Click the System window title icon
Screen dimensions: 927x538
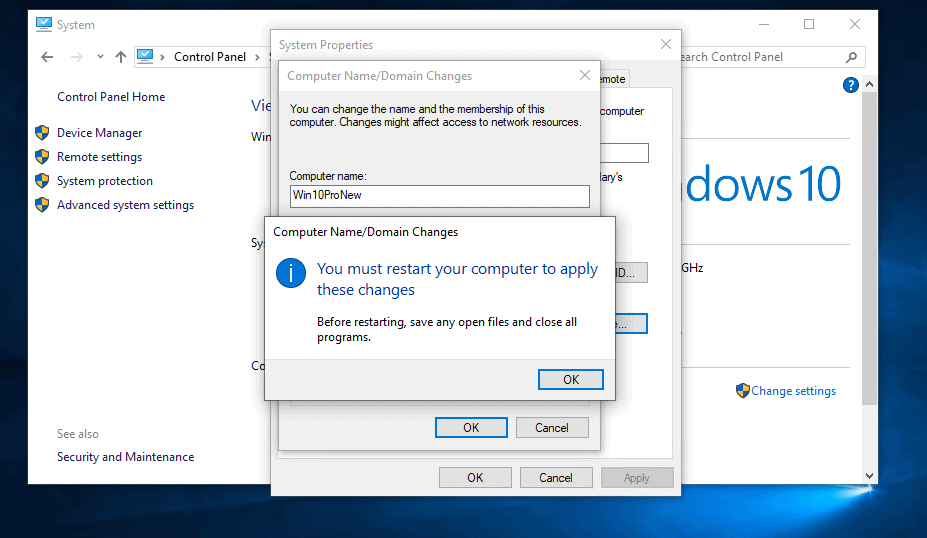pyautogui.click(x=43, y=24)
